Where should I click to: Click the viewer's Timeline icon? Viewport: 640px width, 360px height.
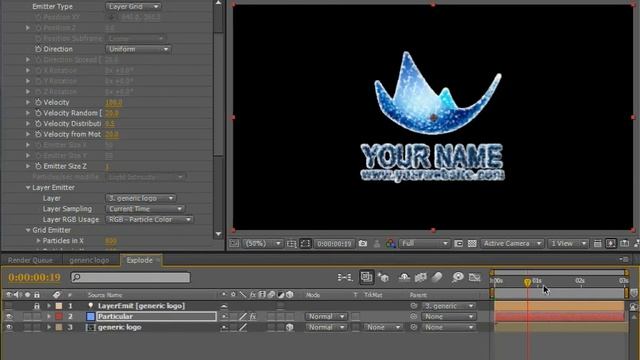pos(624,244)
